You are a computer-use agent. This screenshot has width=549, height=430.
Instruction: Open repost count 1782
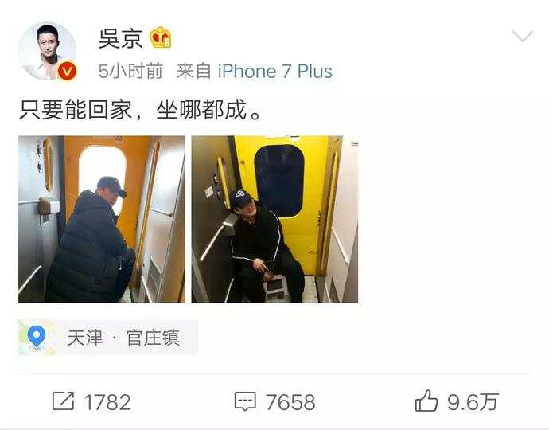(107, 402)
